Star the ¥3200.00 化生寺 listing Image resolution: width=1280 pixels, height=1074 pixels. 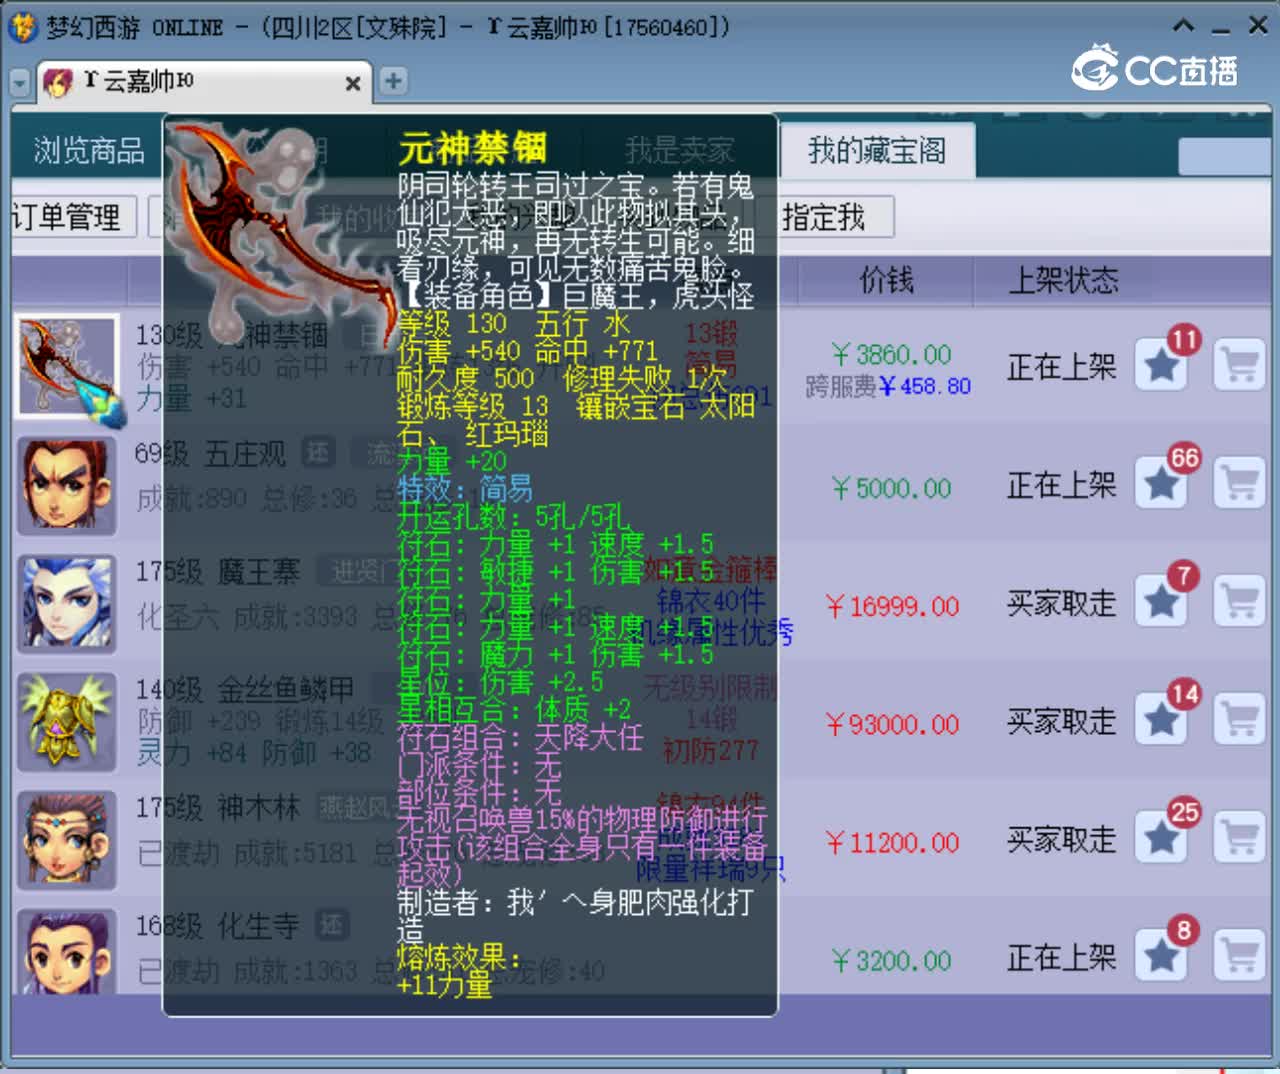(1161, 955)
